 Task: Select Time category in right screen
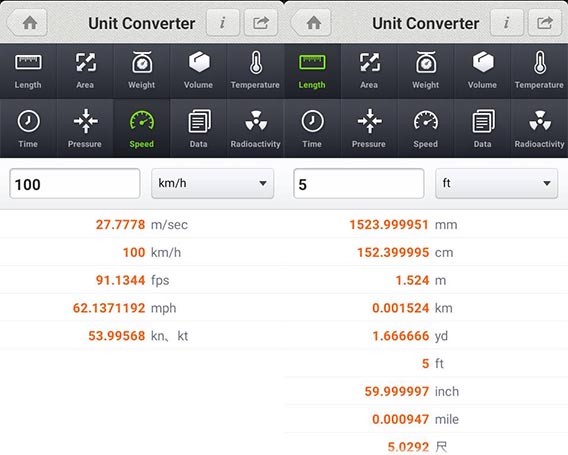(x=312, y=128)
